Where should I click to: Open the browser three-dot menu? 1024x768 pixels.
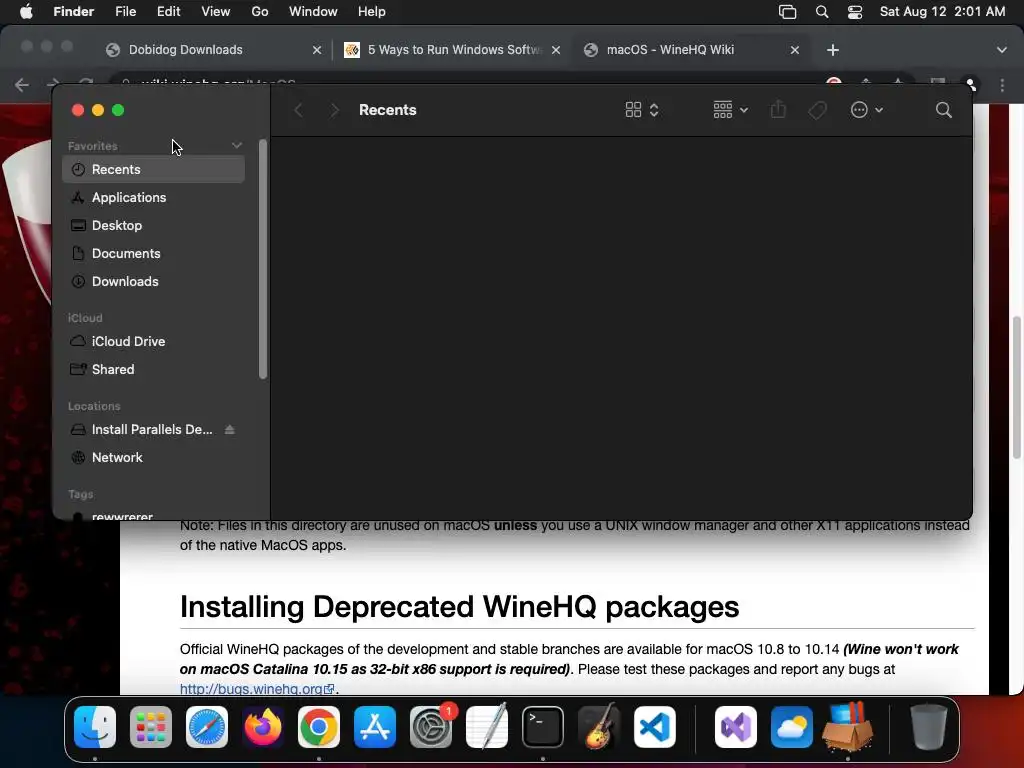click(x=1002, y=85)
